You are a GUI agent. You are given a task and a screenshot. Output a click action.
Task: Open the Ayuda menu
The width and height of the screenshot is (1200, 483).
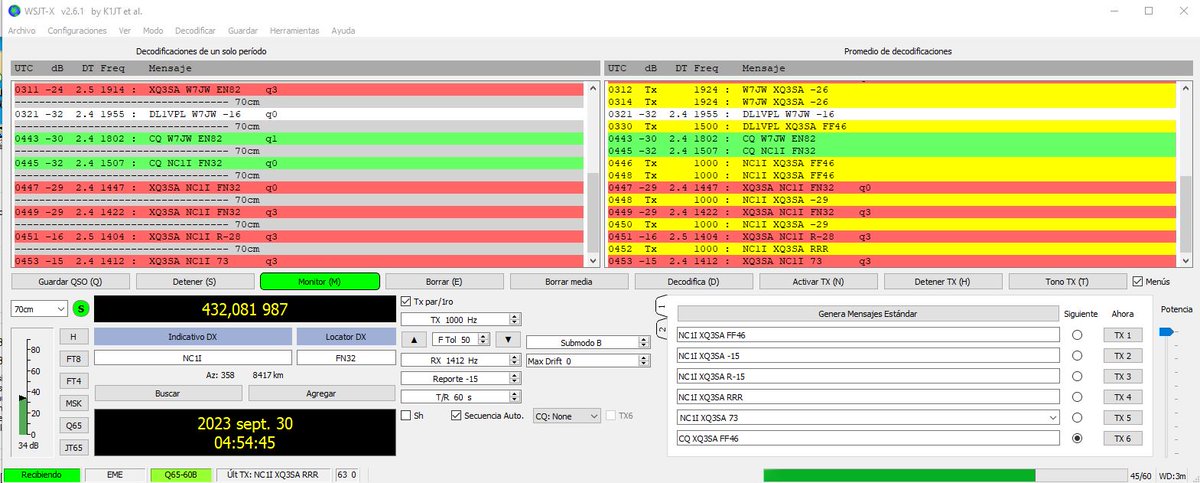coord(343,31)
